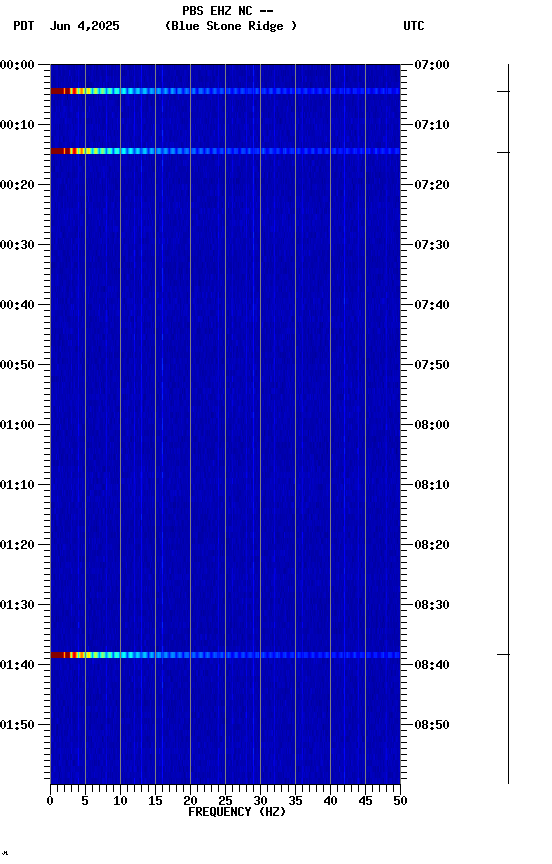Screen dimensions: 552x864
Task: Click the 01:50 PDT time label
Action: pos(17,725)
